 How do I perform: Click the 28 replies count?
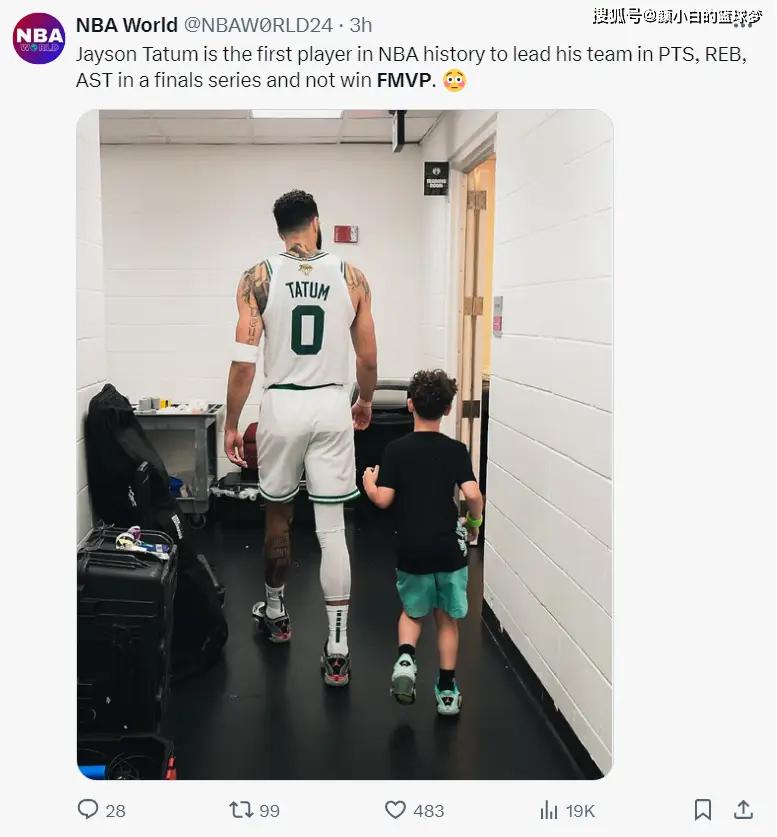coord(115,811)
